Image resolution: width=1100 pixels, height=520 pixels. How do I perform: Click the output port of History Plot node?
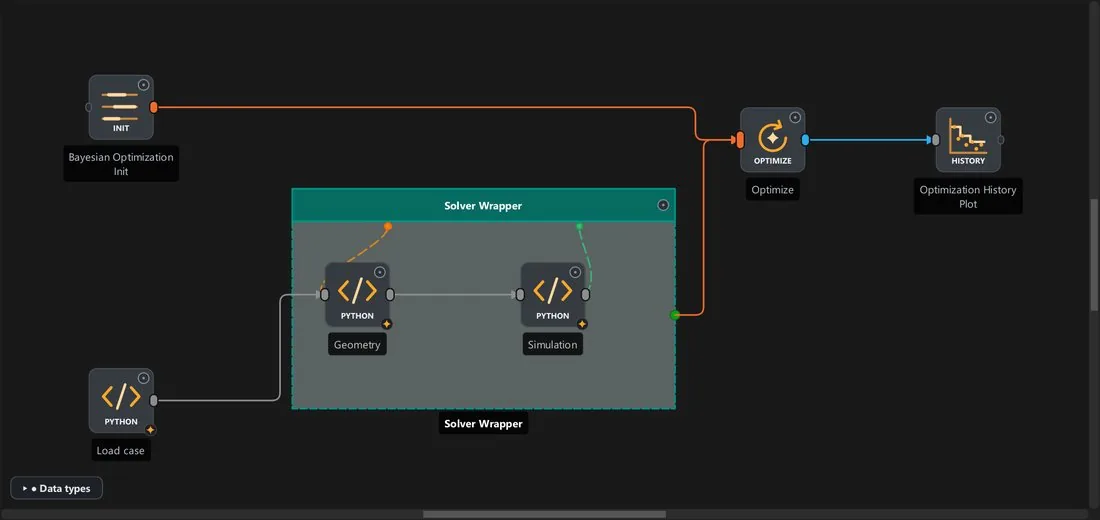1001,140
